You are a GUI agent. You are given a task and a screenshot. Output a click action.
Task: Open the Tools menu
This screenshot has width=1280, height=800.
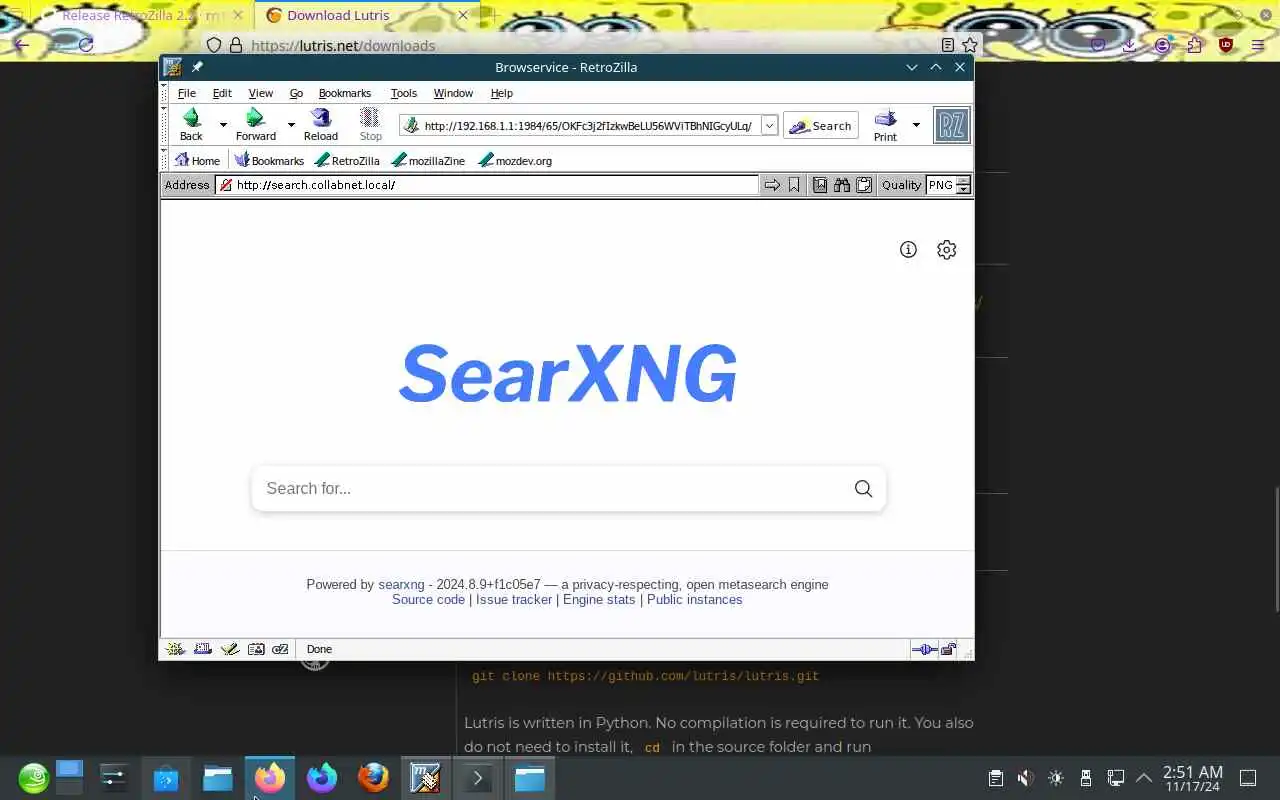[x=404, y=93]
